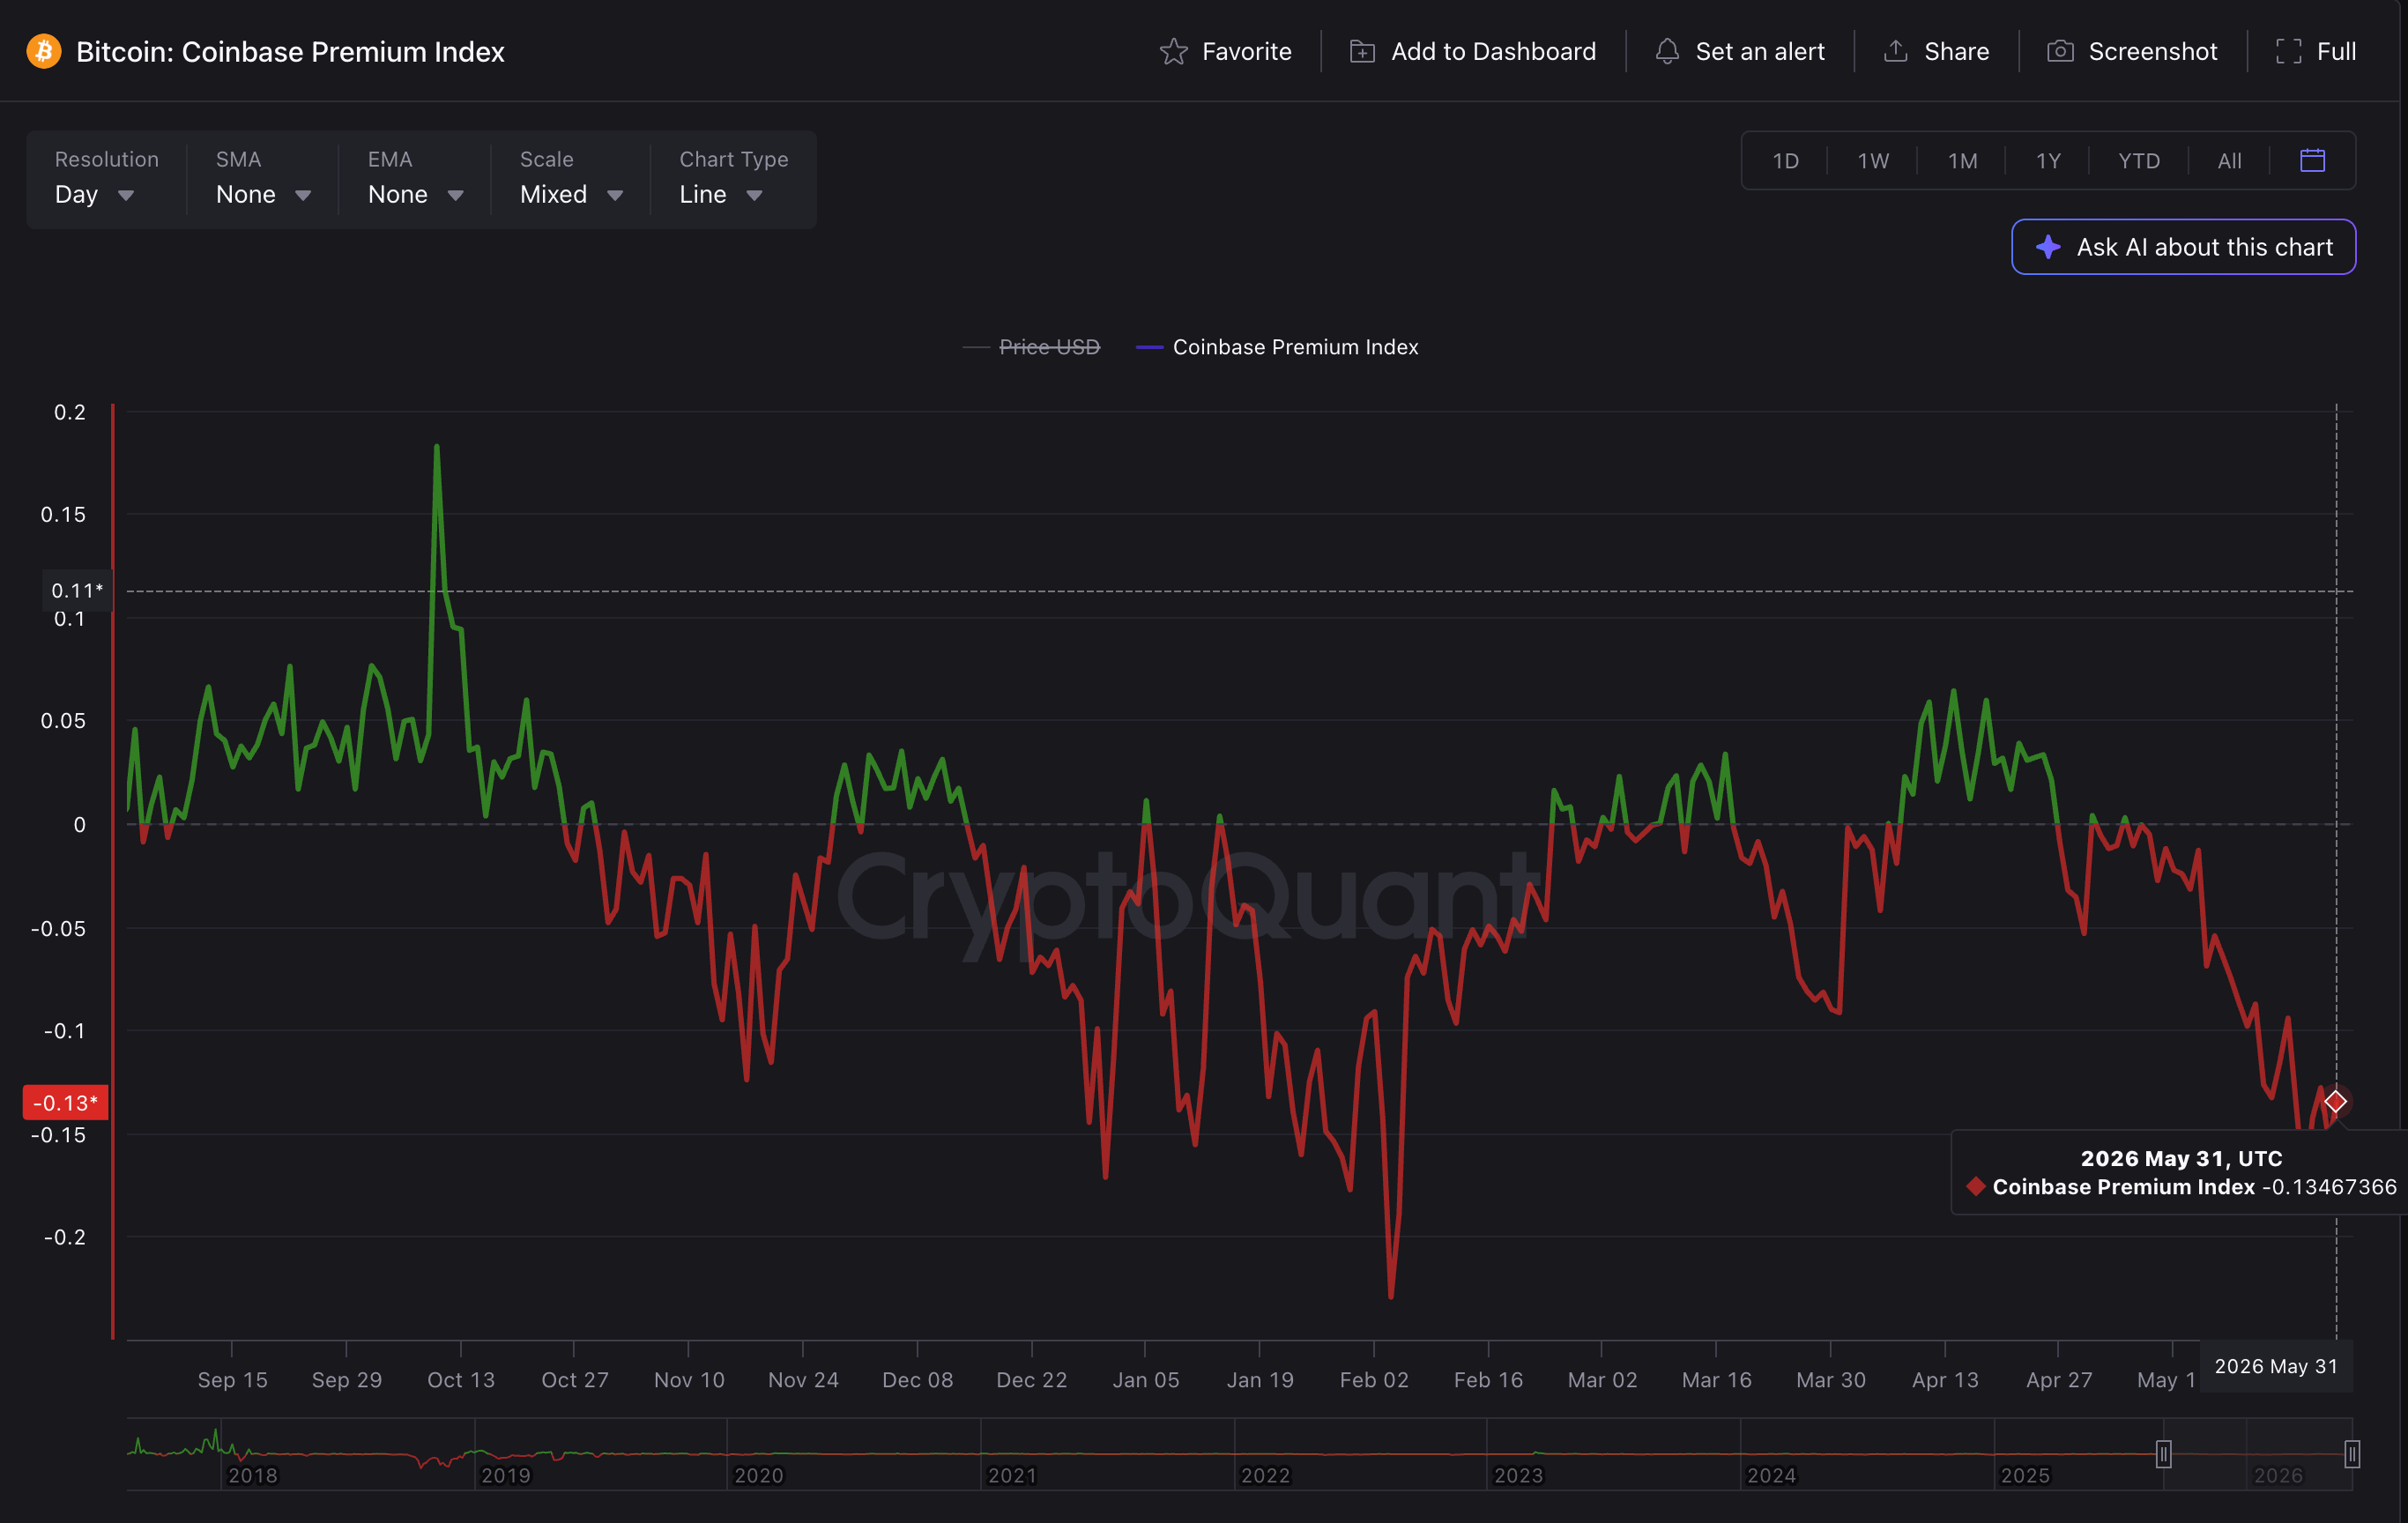This screenshot has width=2408, height=1523.
Task: Expand the EMA None dropdown
Action: (x=416, y=194)
